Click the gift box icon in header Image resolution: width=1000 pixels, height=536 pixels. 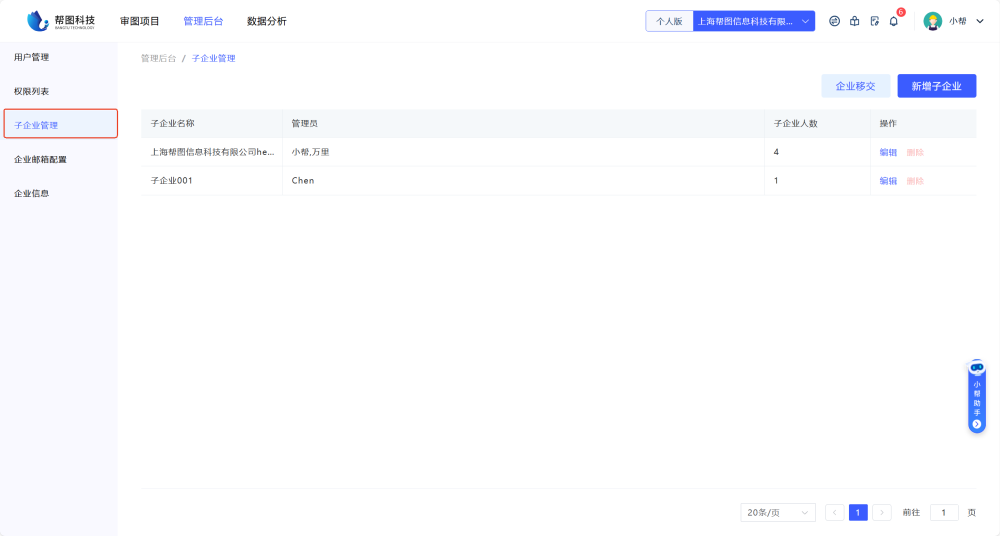(x=854, y=21)
